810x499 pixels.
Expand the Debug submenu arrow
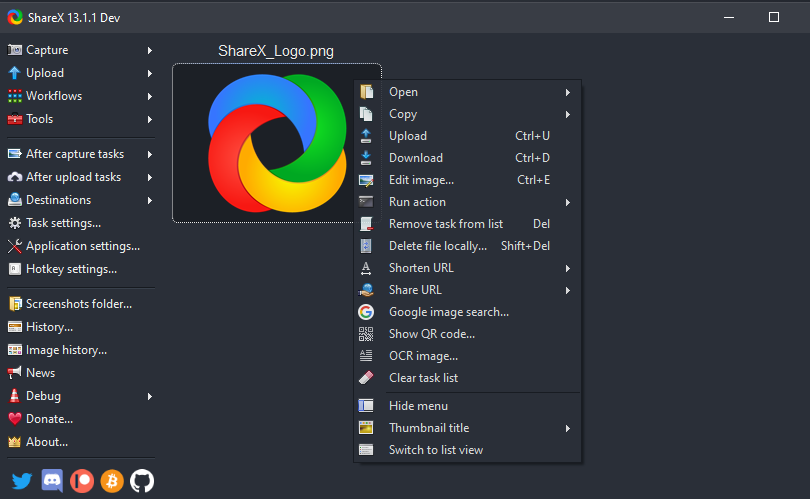click(150, 397)
